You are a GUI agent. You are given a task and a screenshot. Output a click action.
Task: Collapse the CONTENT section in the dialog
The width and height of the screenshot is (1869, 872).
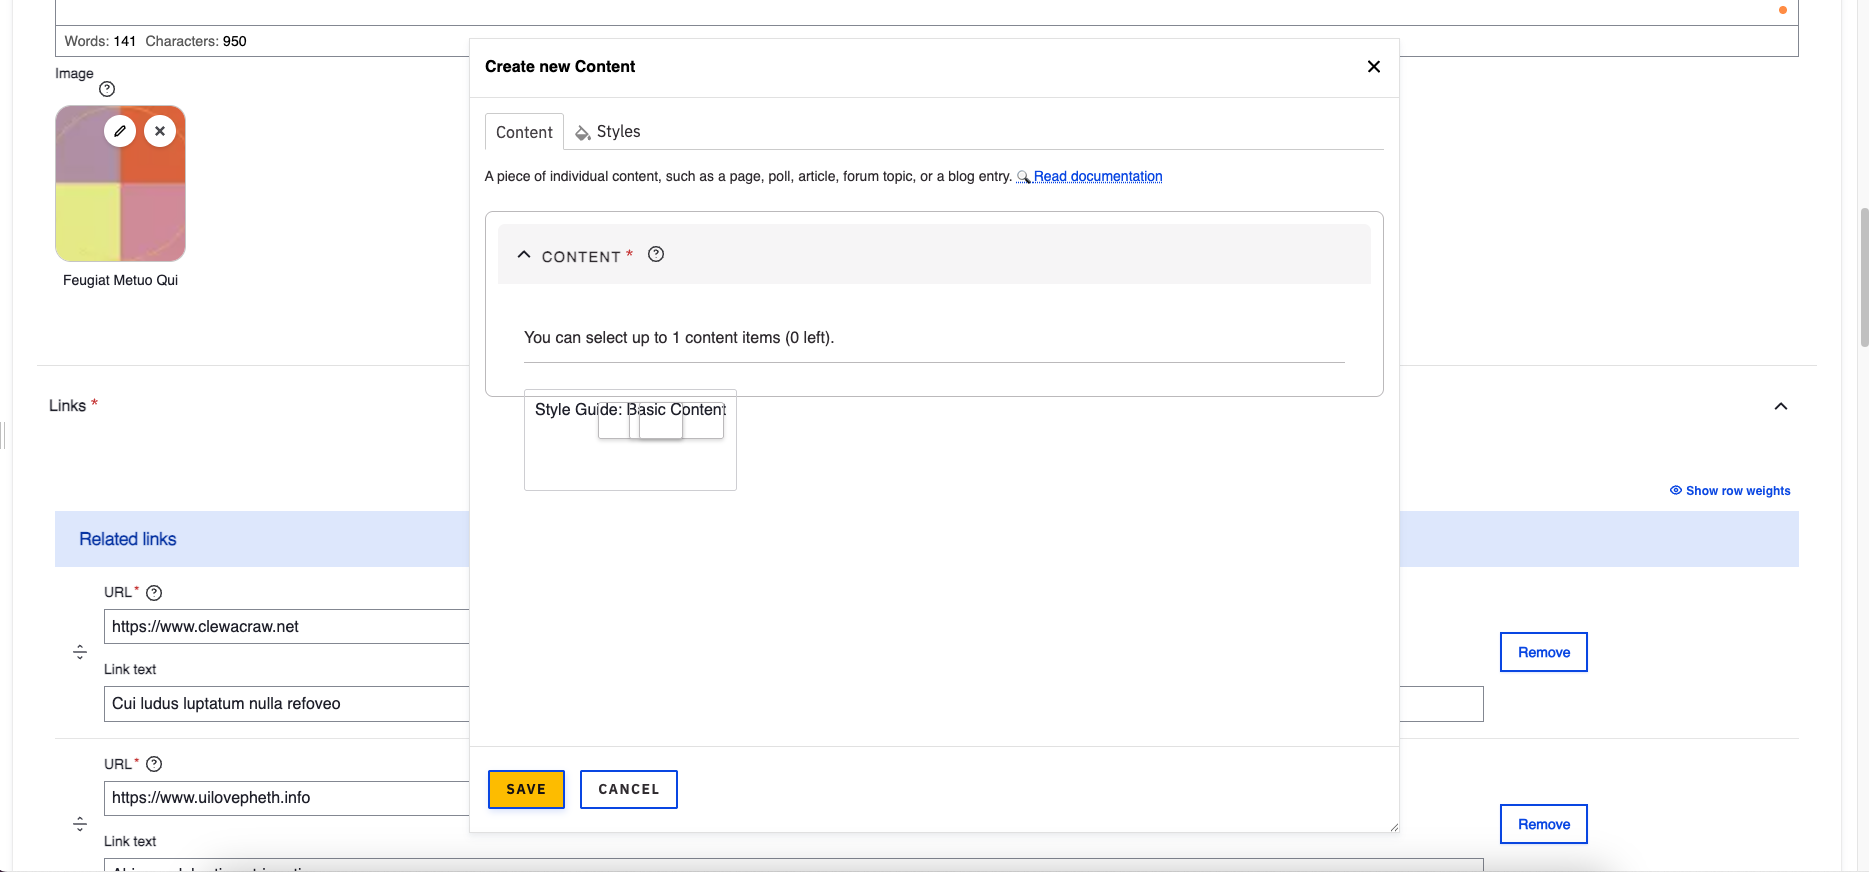524,255
